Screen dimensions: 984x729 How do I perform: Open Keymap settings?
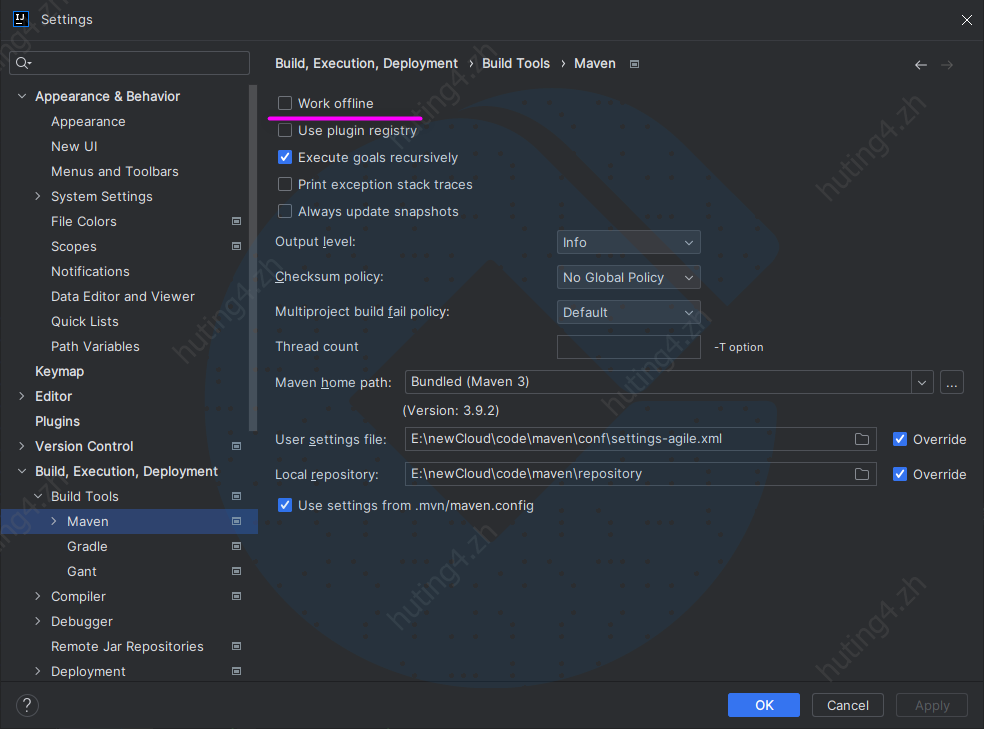click(60, 371)
